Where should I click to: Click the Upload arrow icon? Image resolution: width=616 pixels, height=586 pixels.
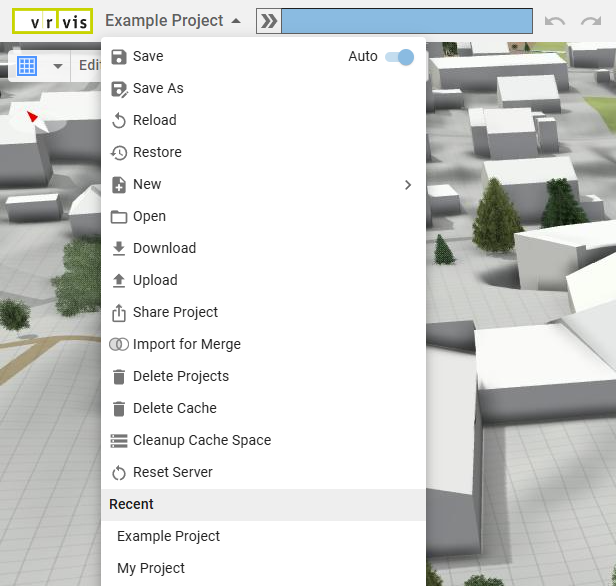pos(119,280)
